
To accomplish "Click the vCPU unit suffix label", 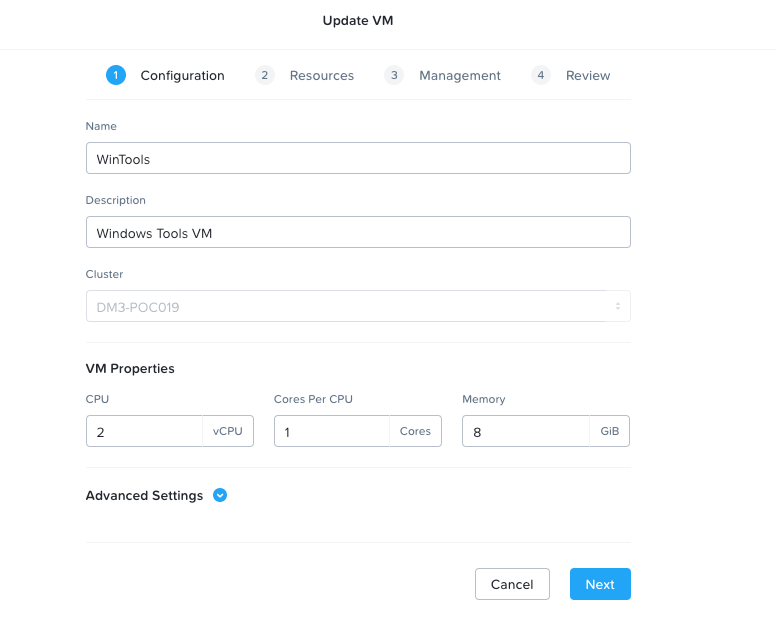I will 228,432.
